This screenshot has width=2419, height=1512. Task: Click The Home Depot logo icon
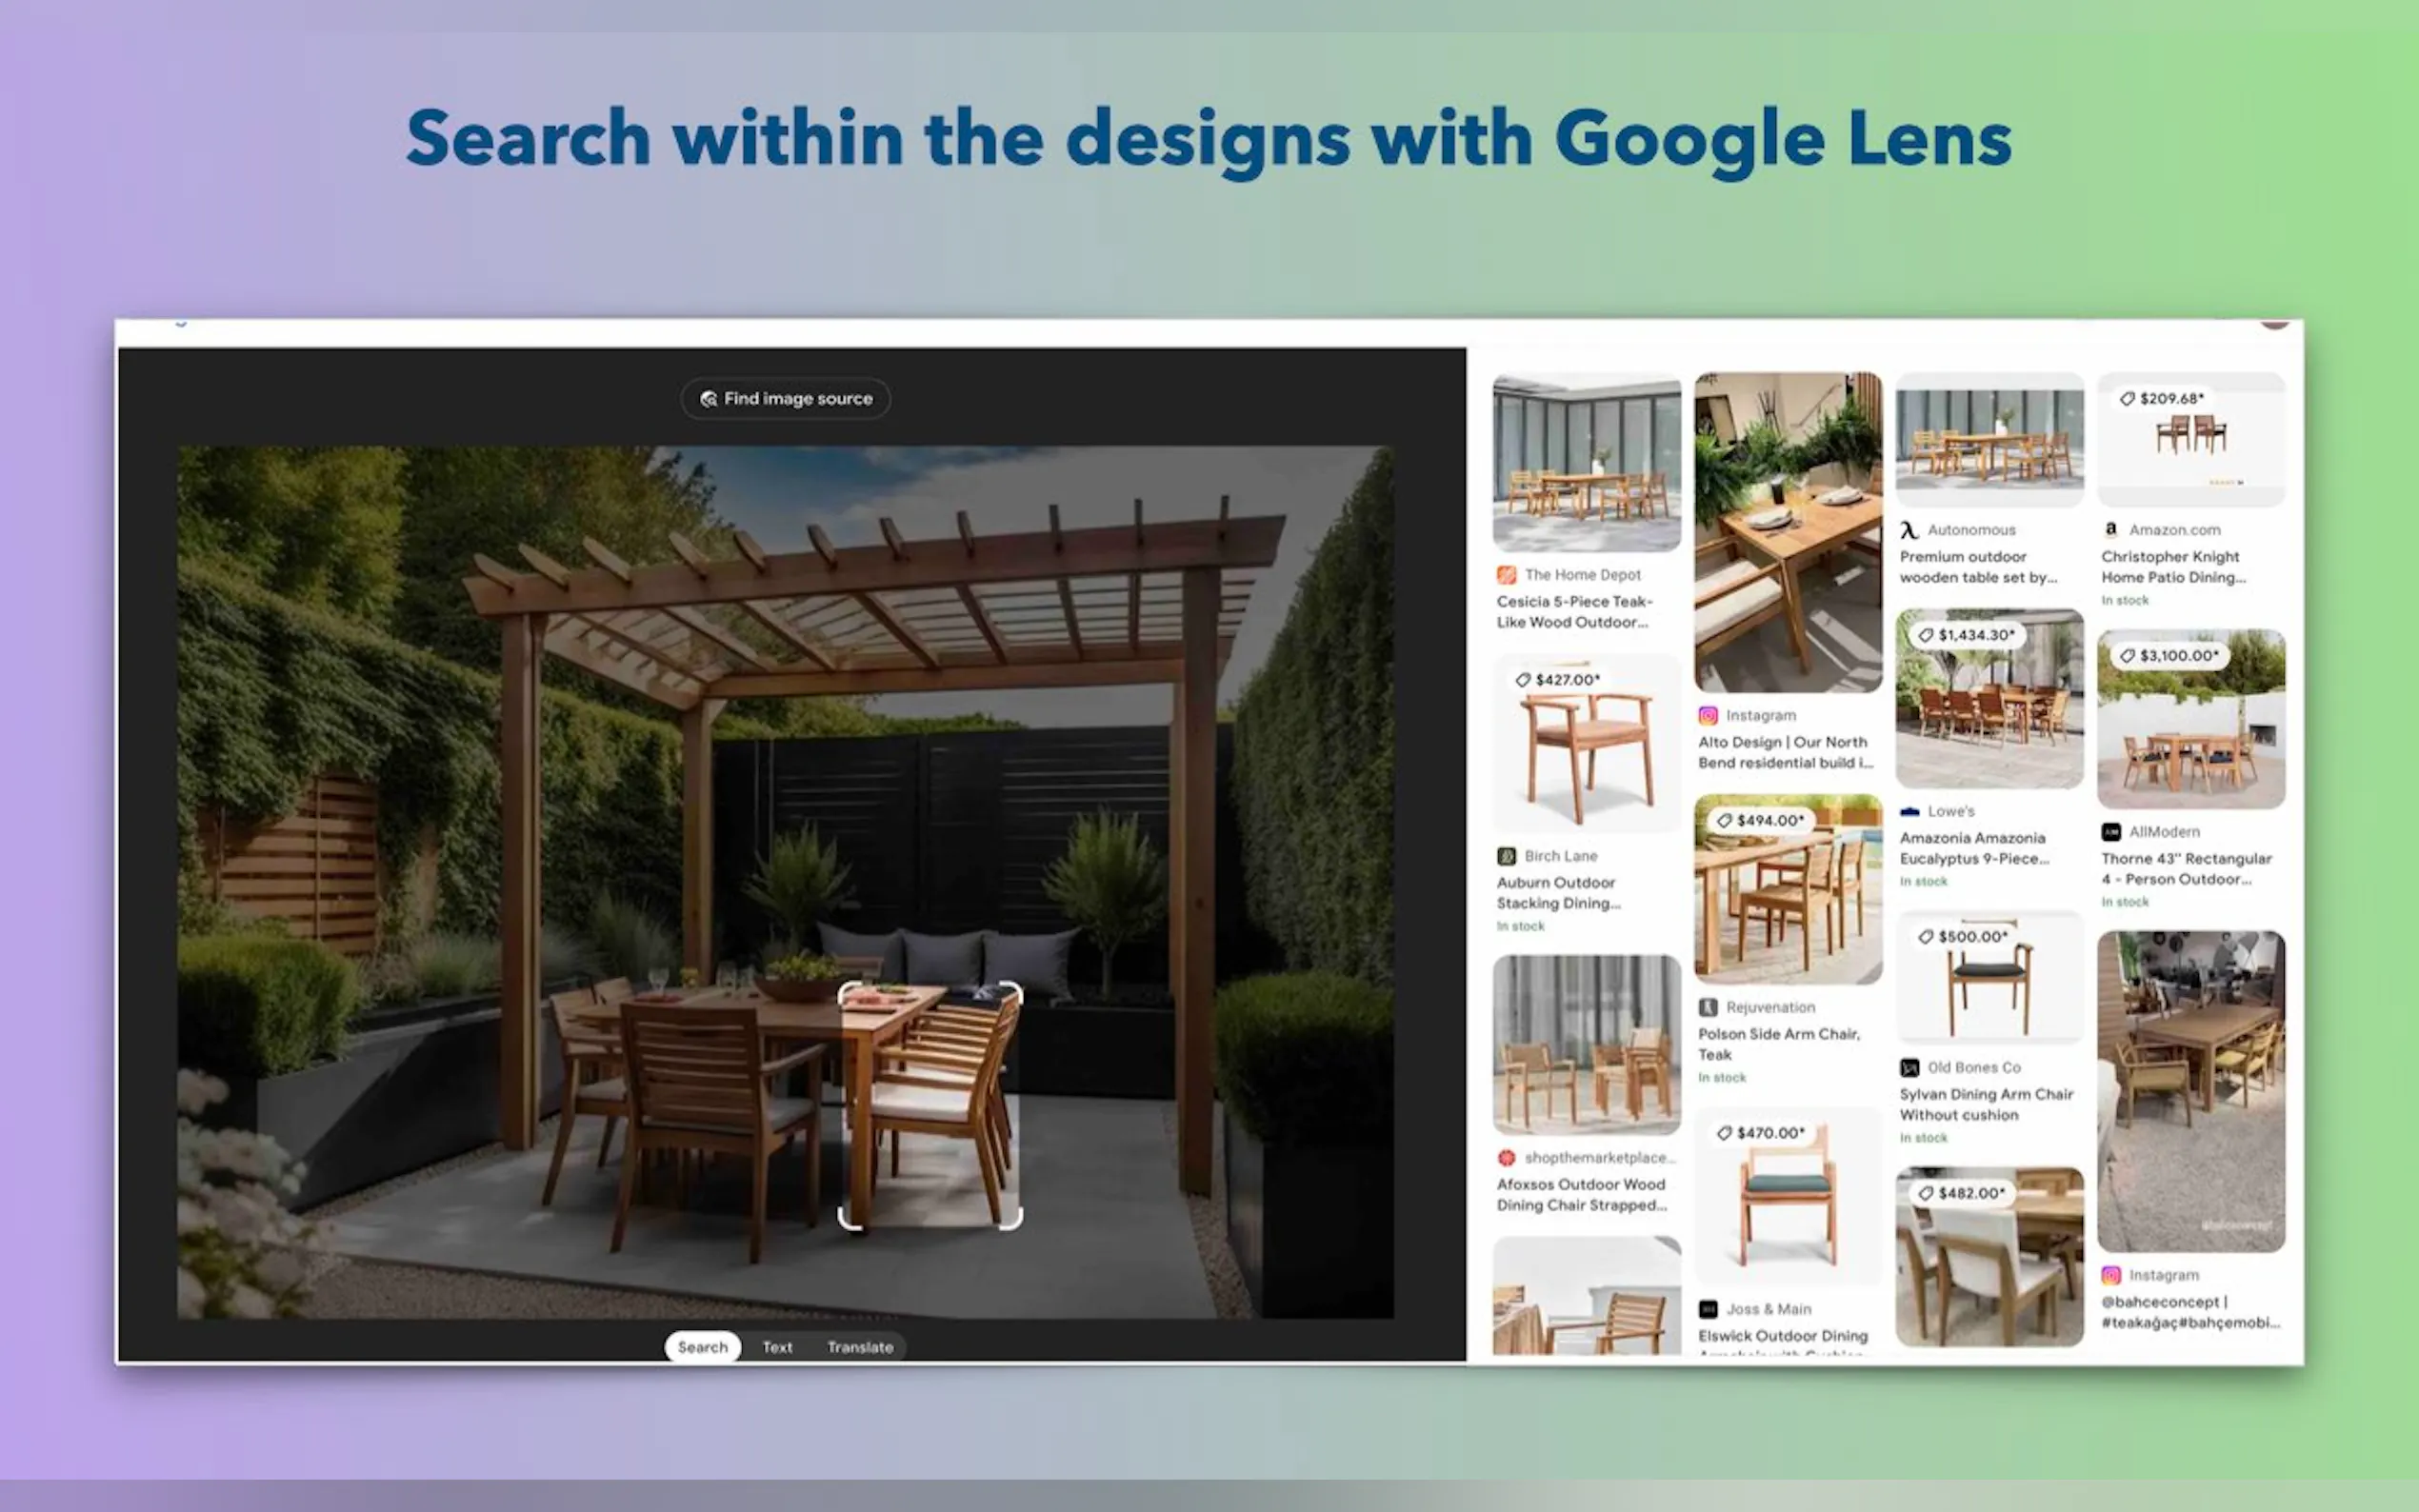1506,575
